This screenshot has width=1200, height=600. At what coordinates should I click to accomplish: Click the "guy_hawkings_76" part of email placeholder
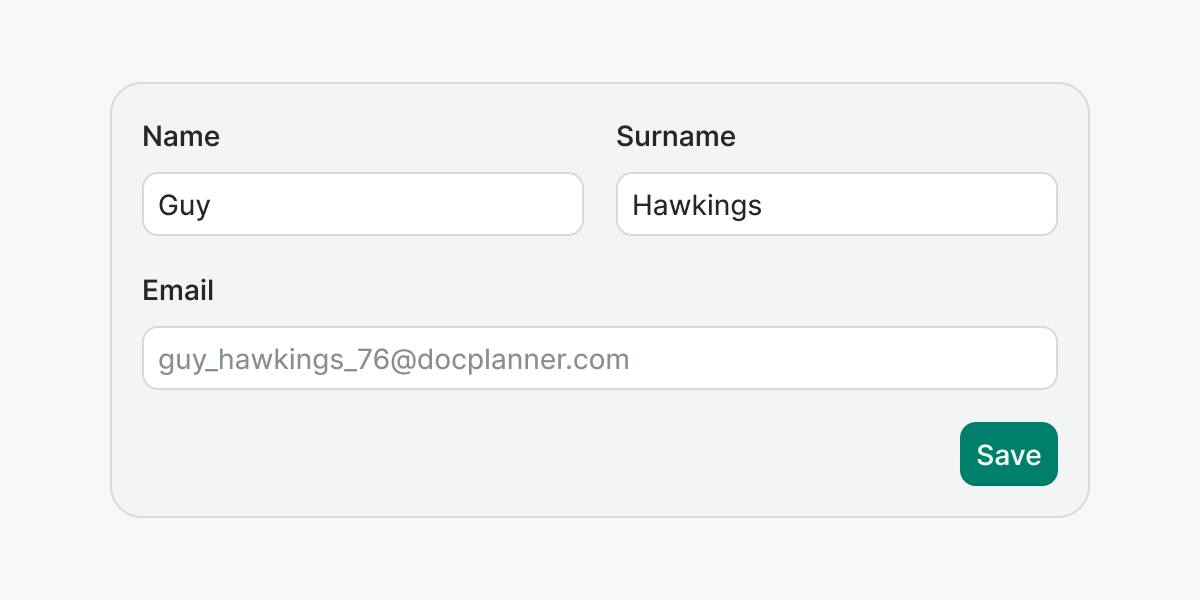[x=266, y=360]
